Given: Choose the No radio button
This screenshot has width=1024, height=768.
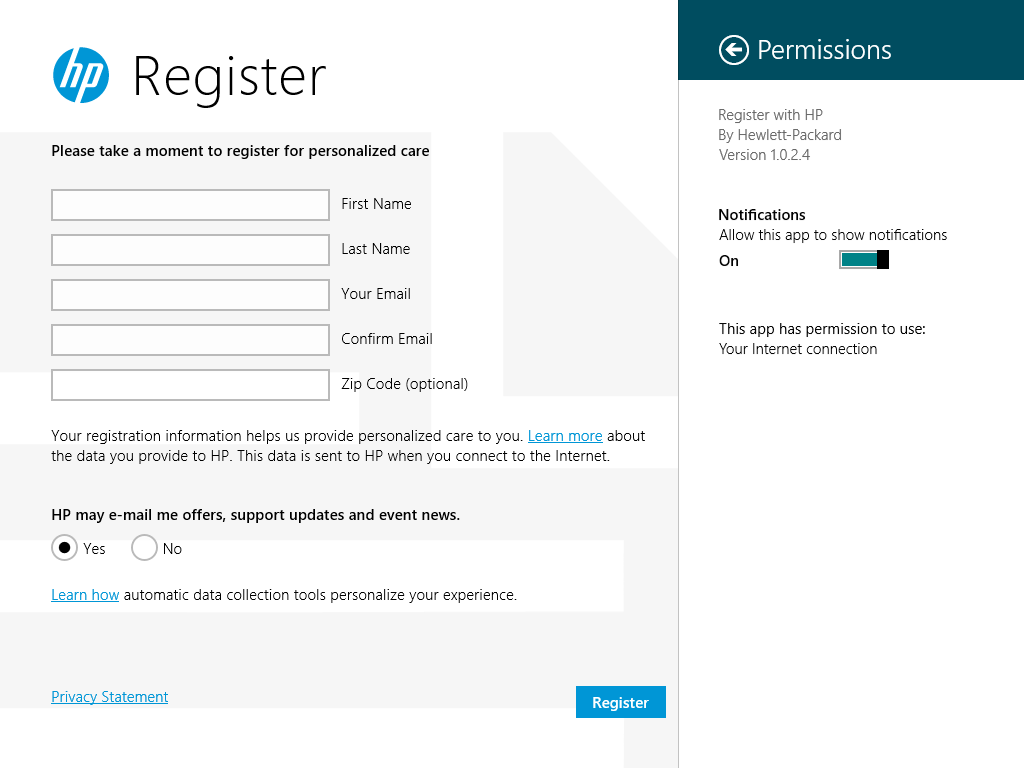Looking at the screenshot, I should coord(145,548).
